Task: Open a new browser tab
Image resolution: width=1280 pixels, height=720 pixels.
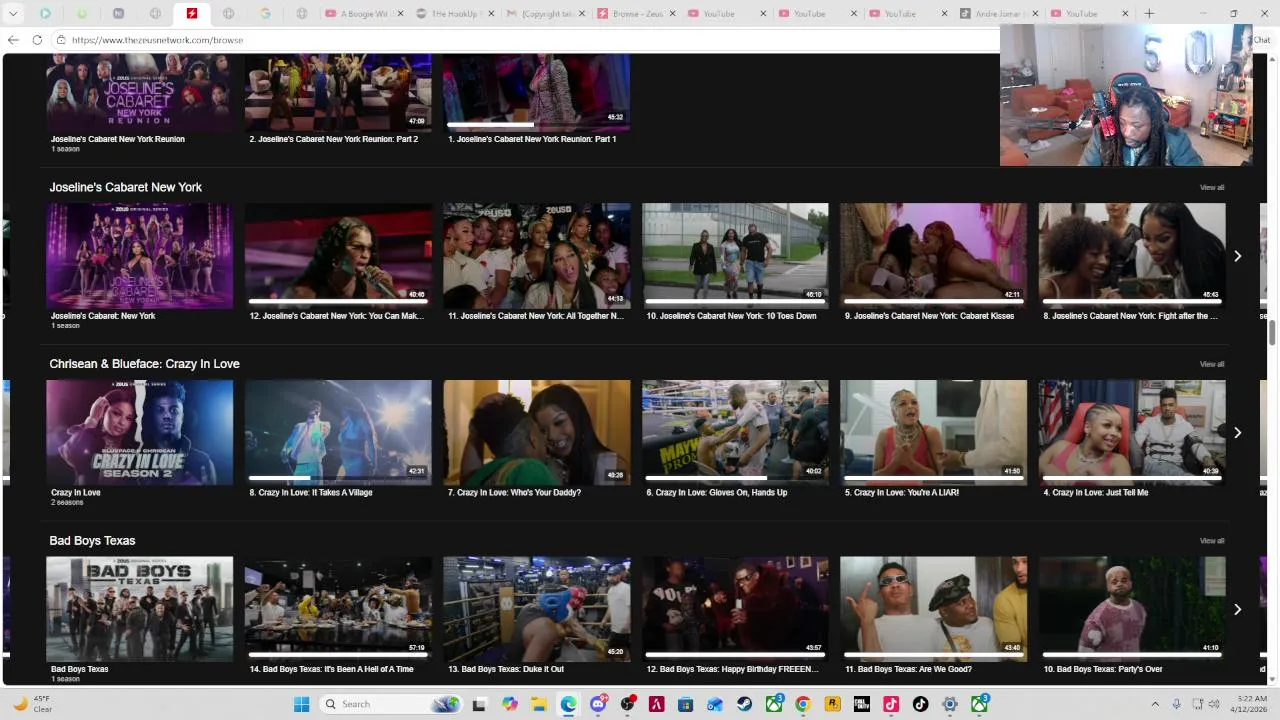Action: point(1149,13)
